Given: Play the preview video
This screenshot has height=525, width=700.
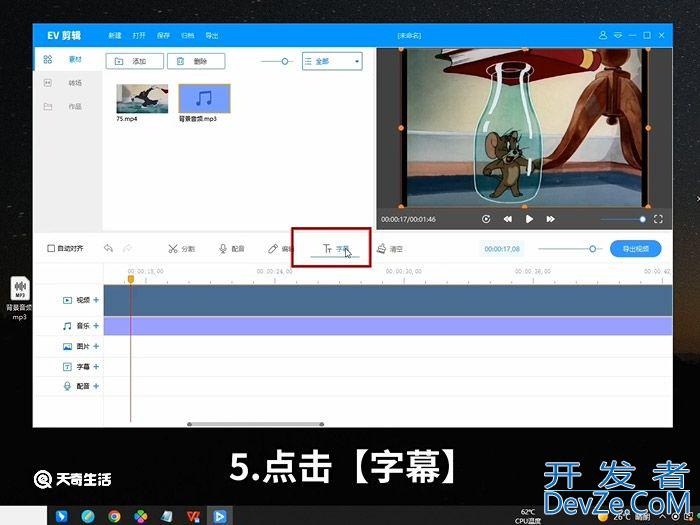Looking at the screenshot, I should click(529, 219).
